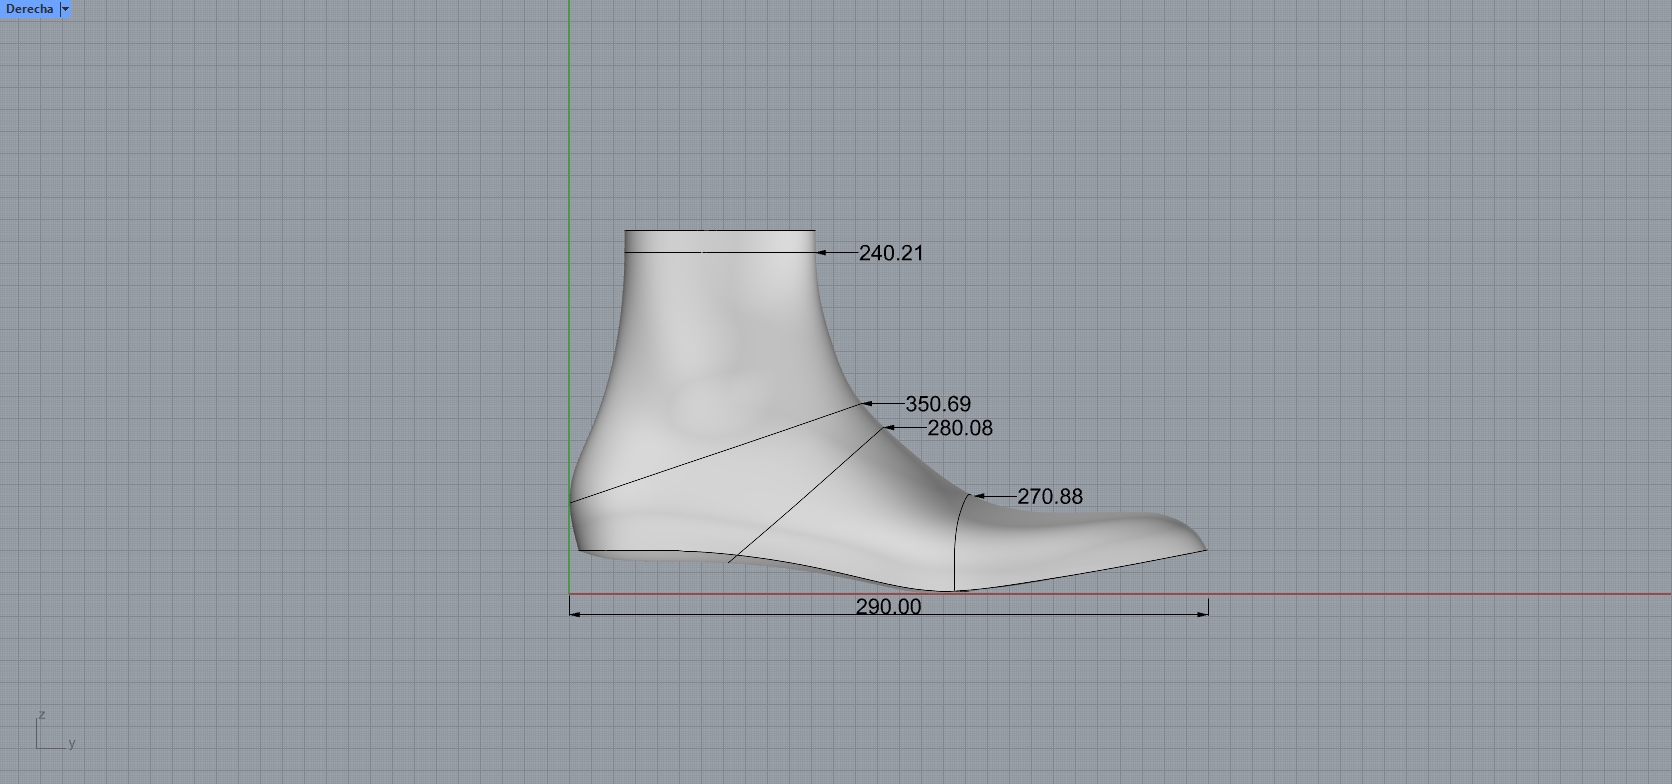Click the arrowhead of the 240.21 leader

822,253
